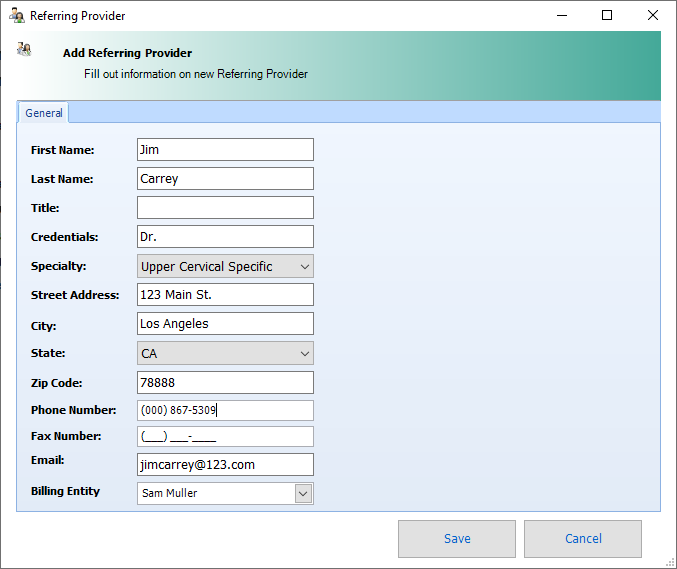The height and width of the screenshot is (569, 677).
Task: Click the Email field jimcarrey@123.com
Action: (x=225, y=465)
